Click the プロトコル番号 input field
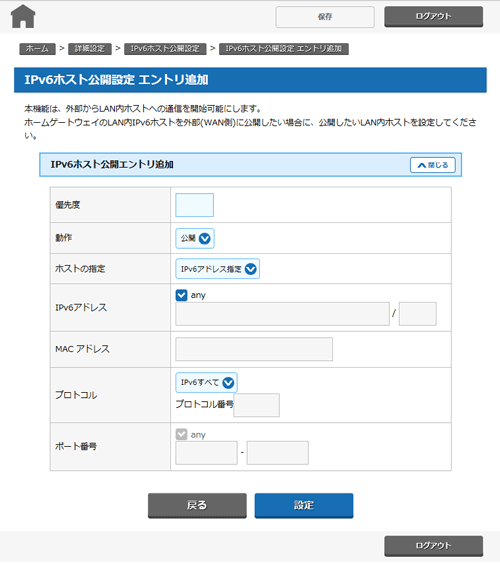This screenshot has width=500, height=565. tap(256, 405)
